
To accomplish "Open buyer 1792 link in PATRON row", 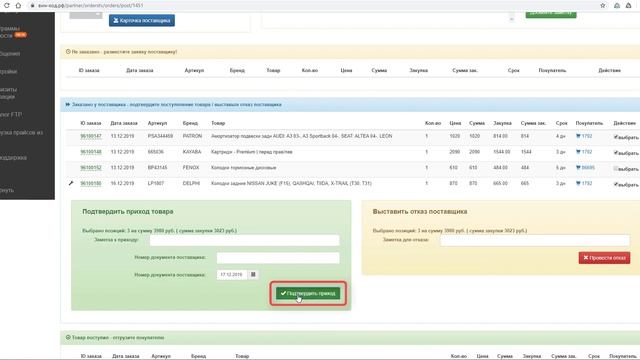I will pyautogui.click(x=587, y=136).
